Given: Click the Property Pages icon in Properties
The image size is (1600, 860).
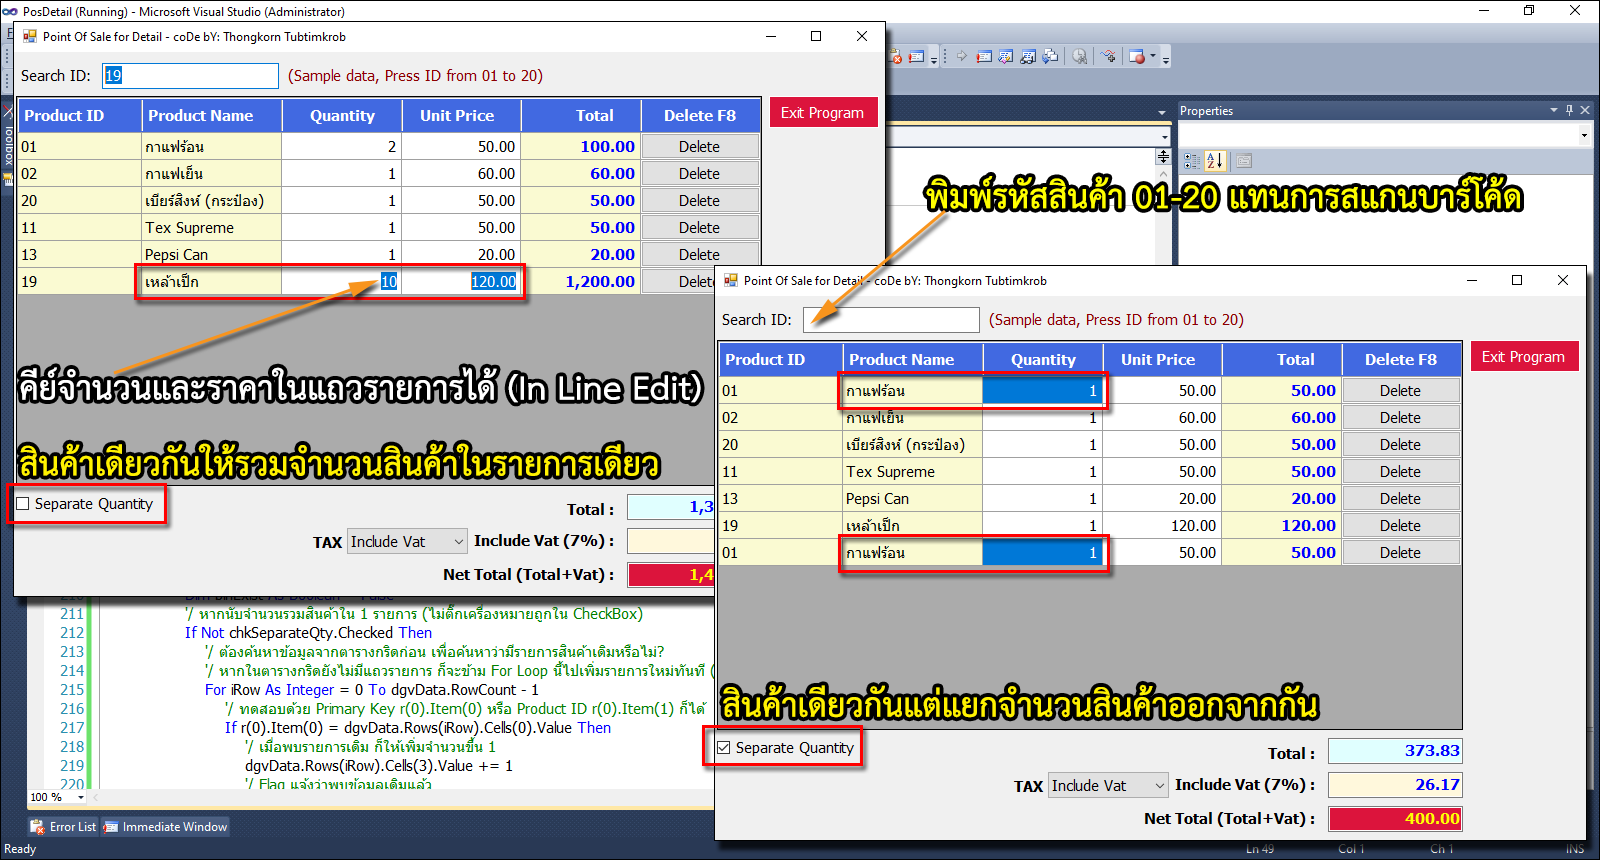Looking at the screenshot, I should [1244, 160].
